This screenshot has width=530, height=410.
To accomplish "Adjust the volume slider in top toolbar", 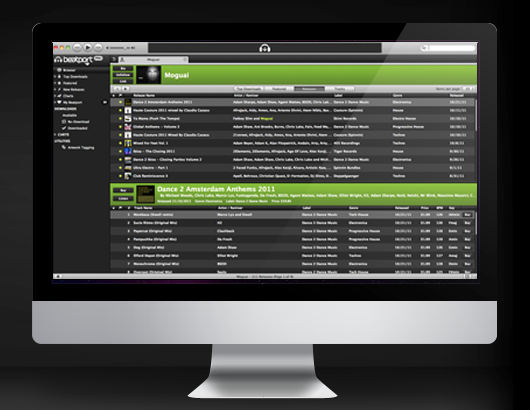I will 121,48.
